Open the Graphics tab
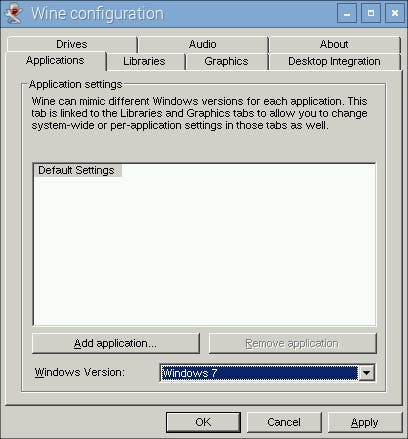The image size is (408, 439). [226, 61]
